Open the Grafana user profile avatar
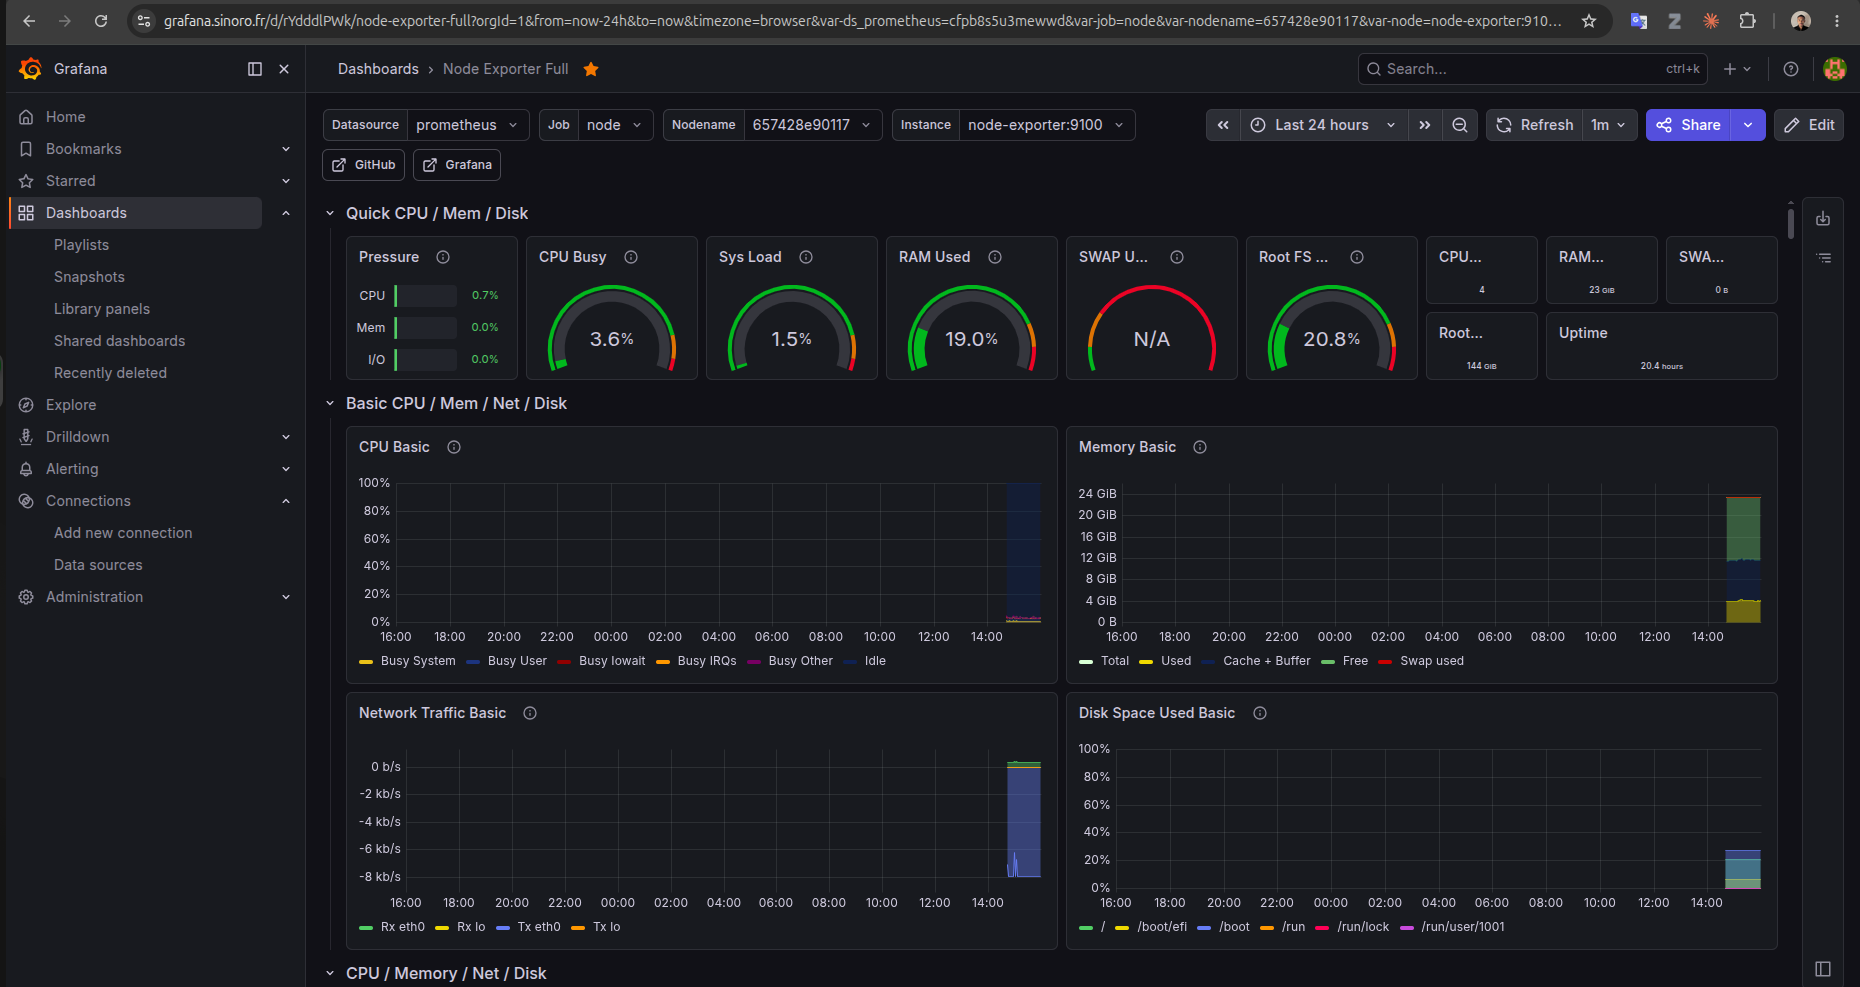This screenshot has width=1860, height=987. pos(1835,69)
